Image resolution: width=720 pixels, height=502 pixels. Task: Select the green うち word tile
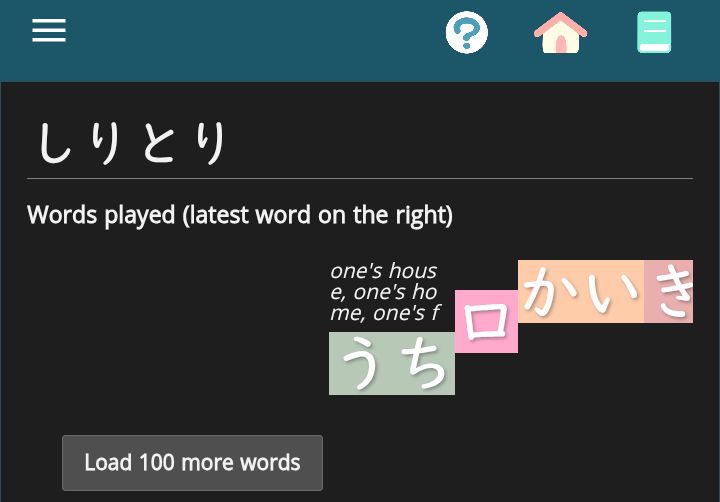click(x=391, y=364)
